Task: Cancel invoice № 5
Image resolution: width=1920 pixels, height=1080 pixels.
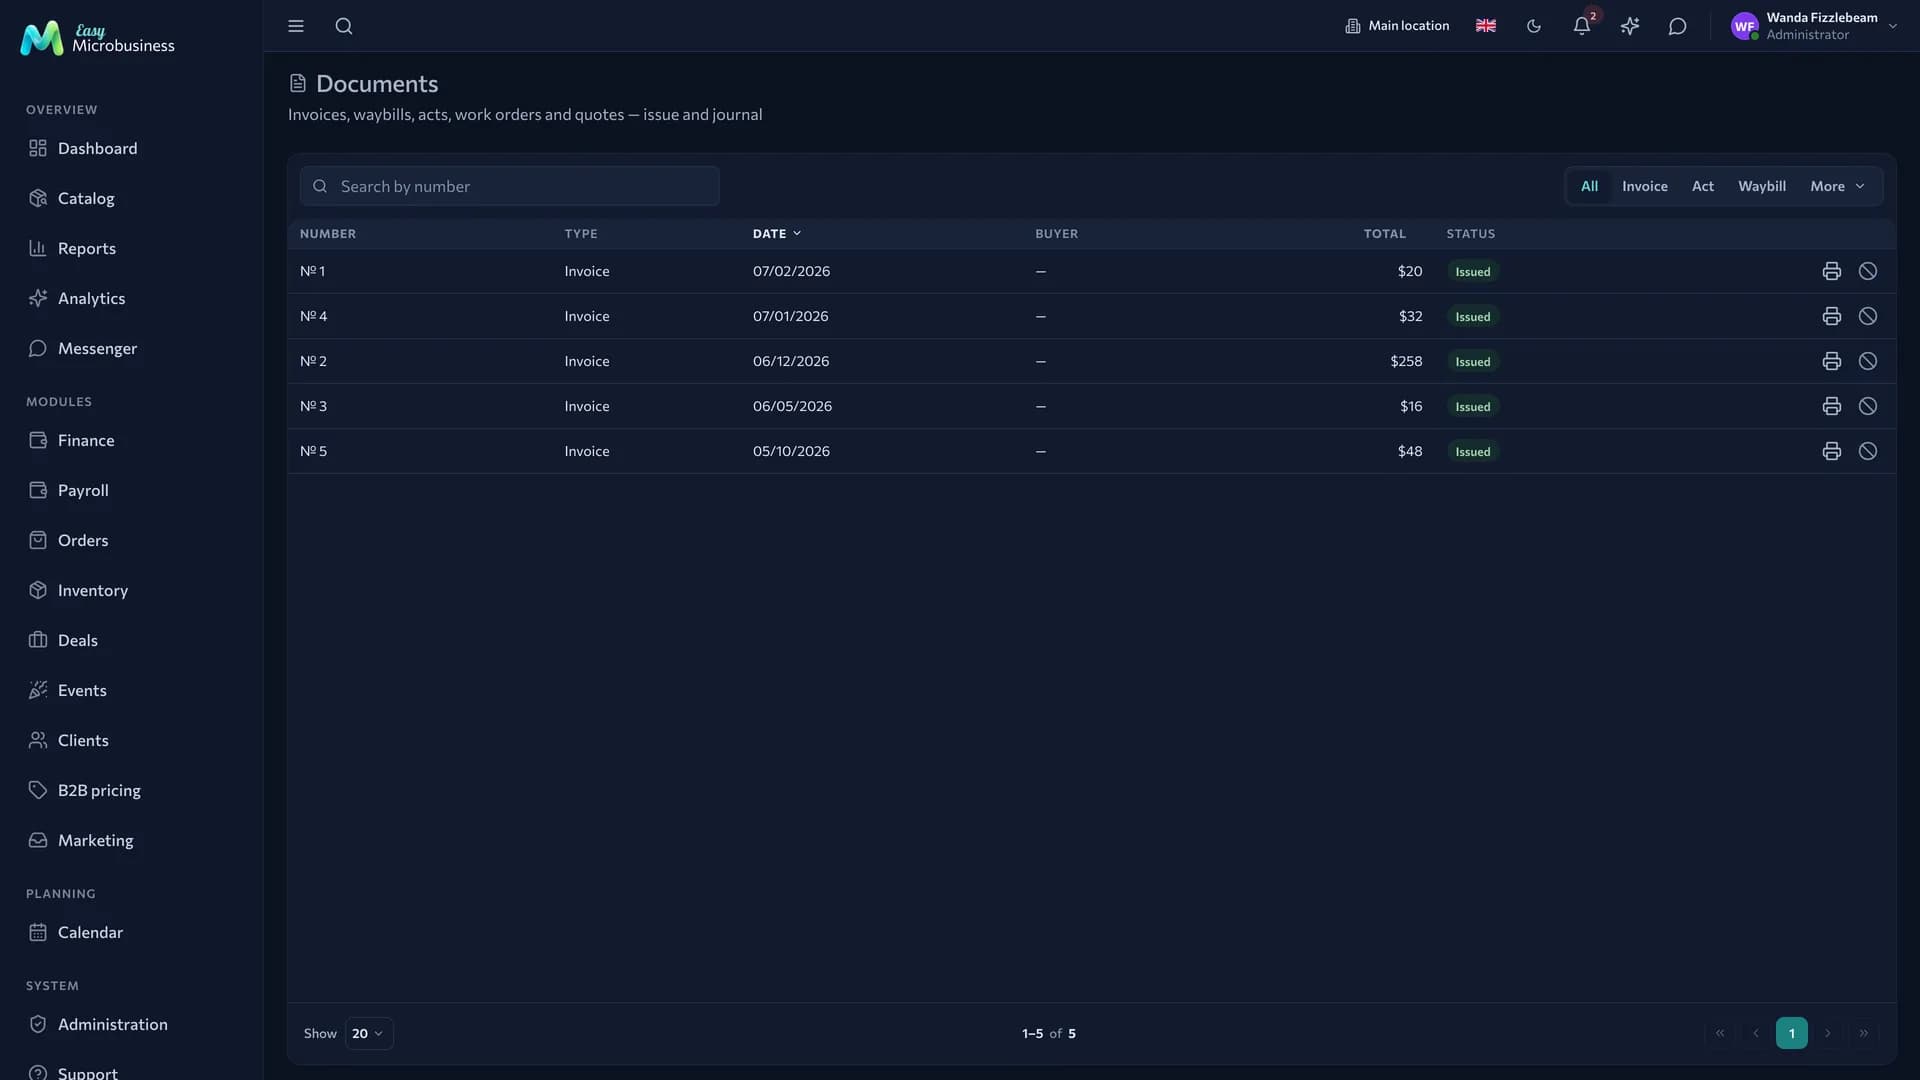Action: pos(1868,451)
